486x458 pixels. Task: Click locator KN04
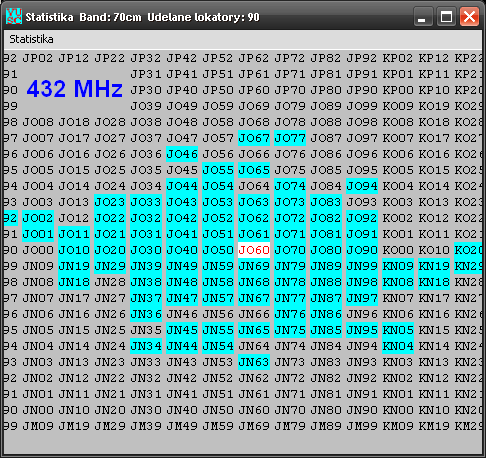(398, 346)
